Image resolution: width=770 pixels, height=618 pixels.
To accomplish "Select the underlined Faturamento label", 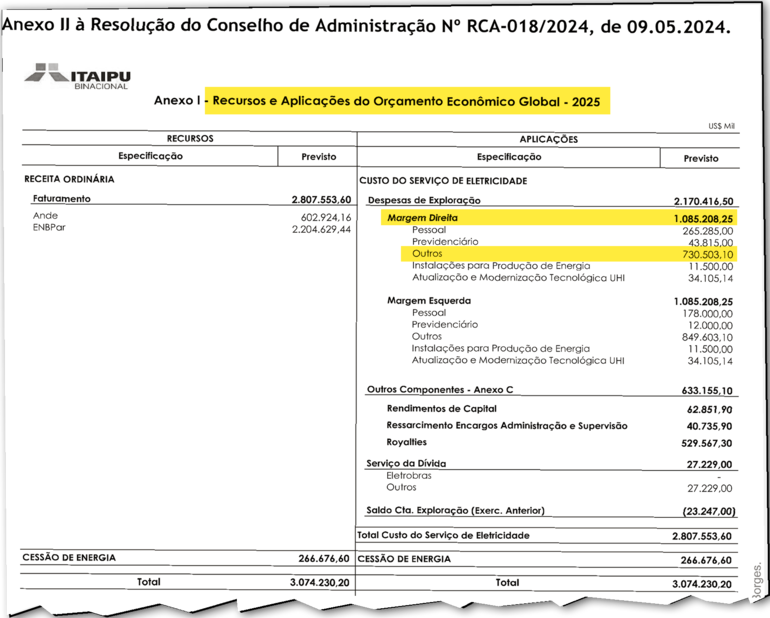I will (62, 199).
